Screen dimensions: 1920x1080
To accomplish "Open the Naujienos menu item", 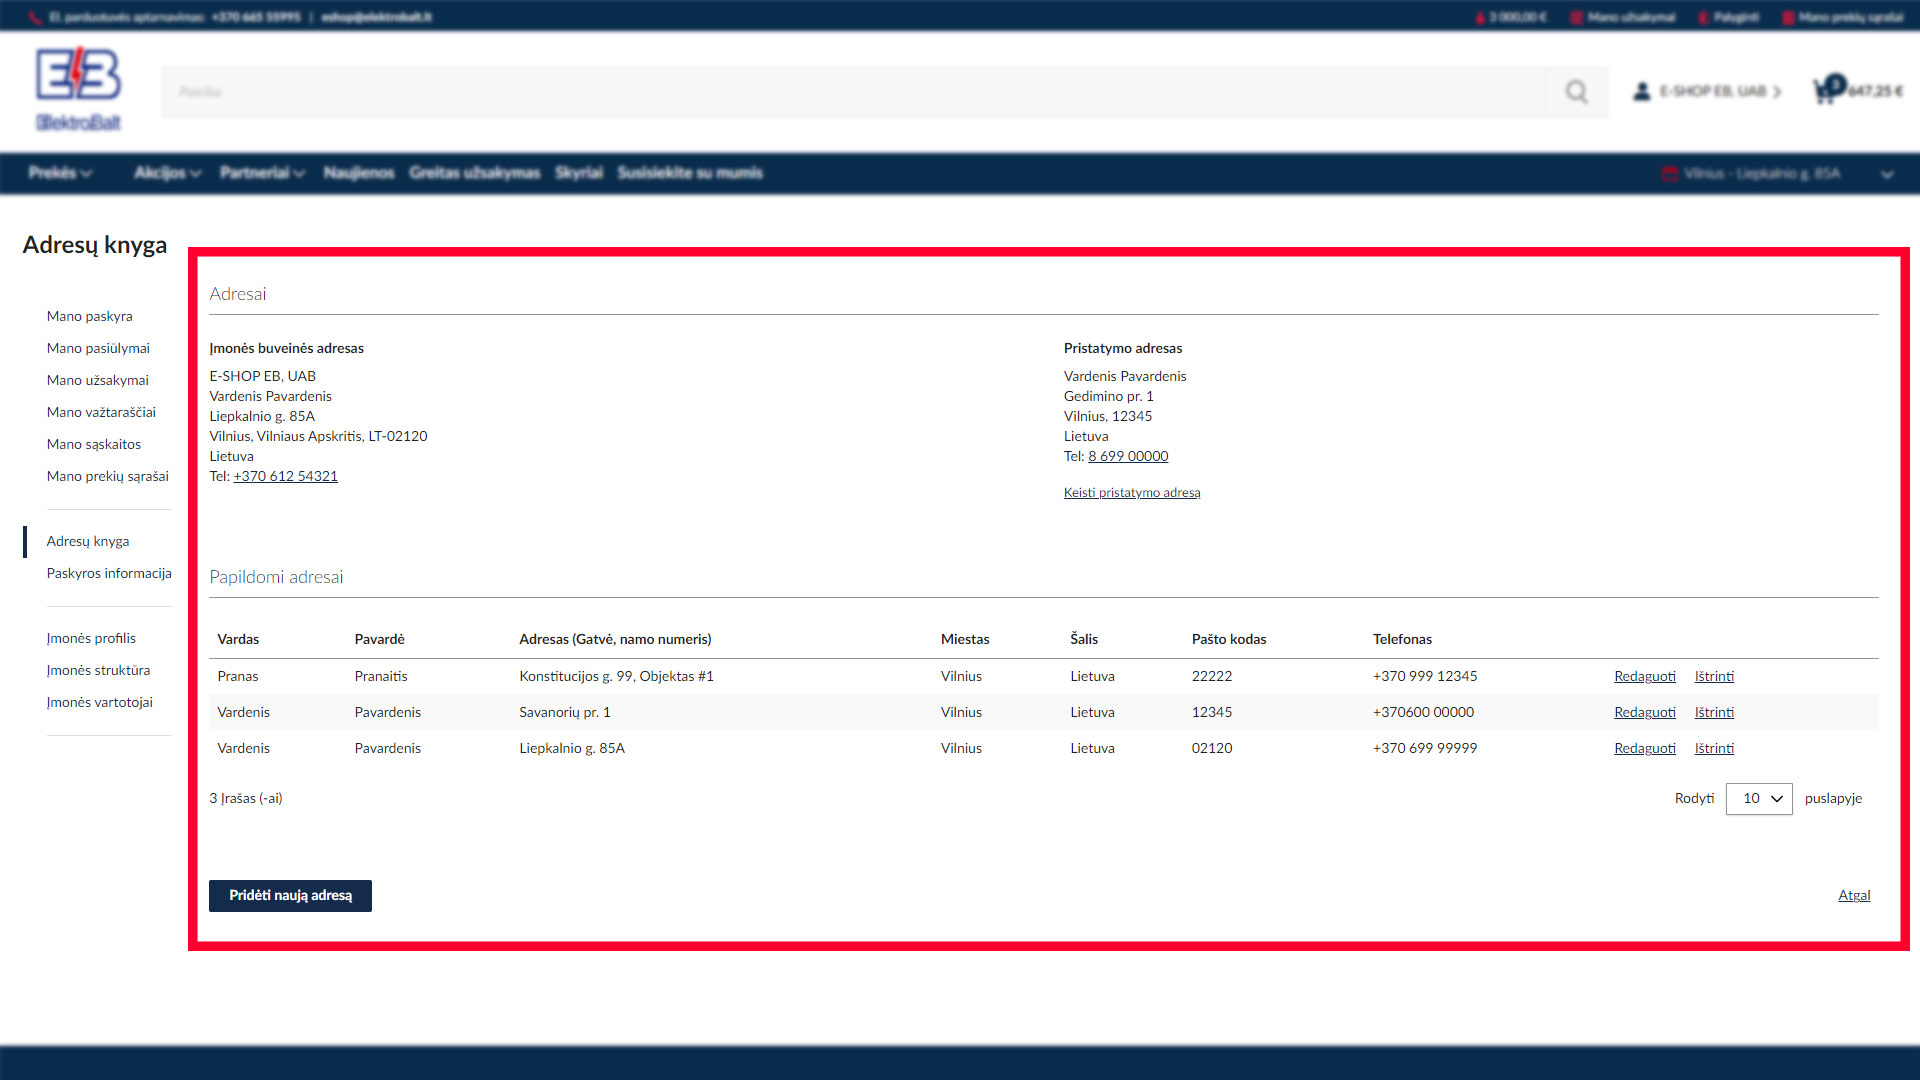I will pos(359,173).
